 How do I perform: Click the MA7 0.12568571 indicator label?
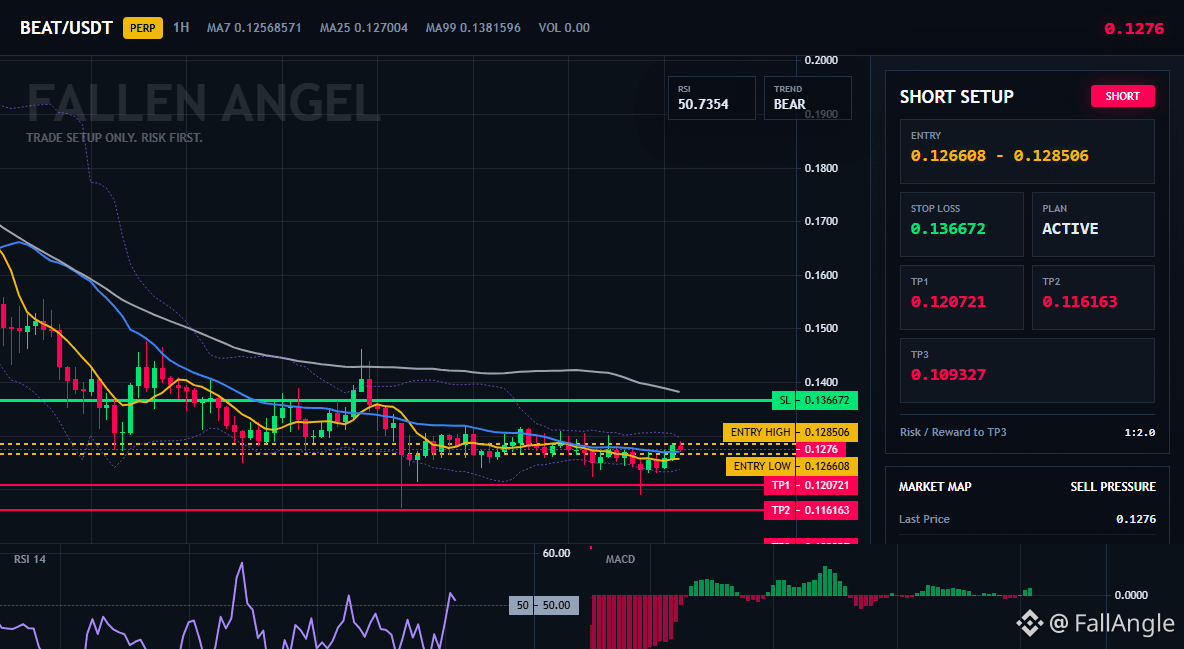[x=254, y=28]
